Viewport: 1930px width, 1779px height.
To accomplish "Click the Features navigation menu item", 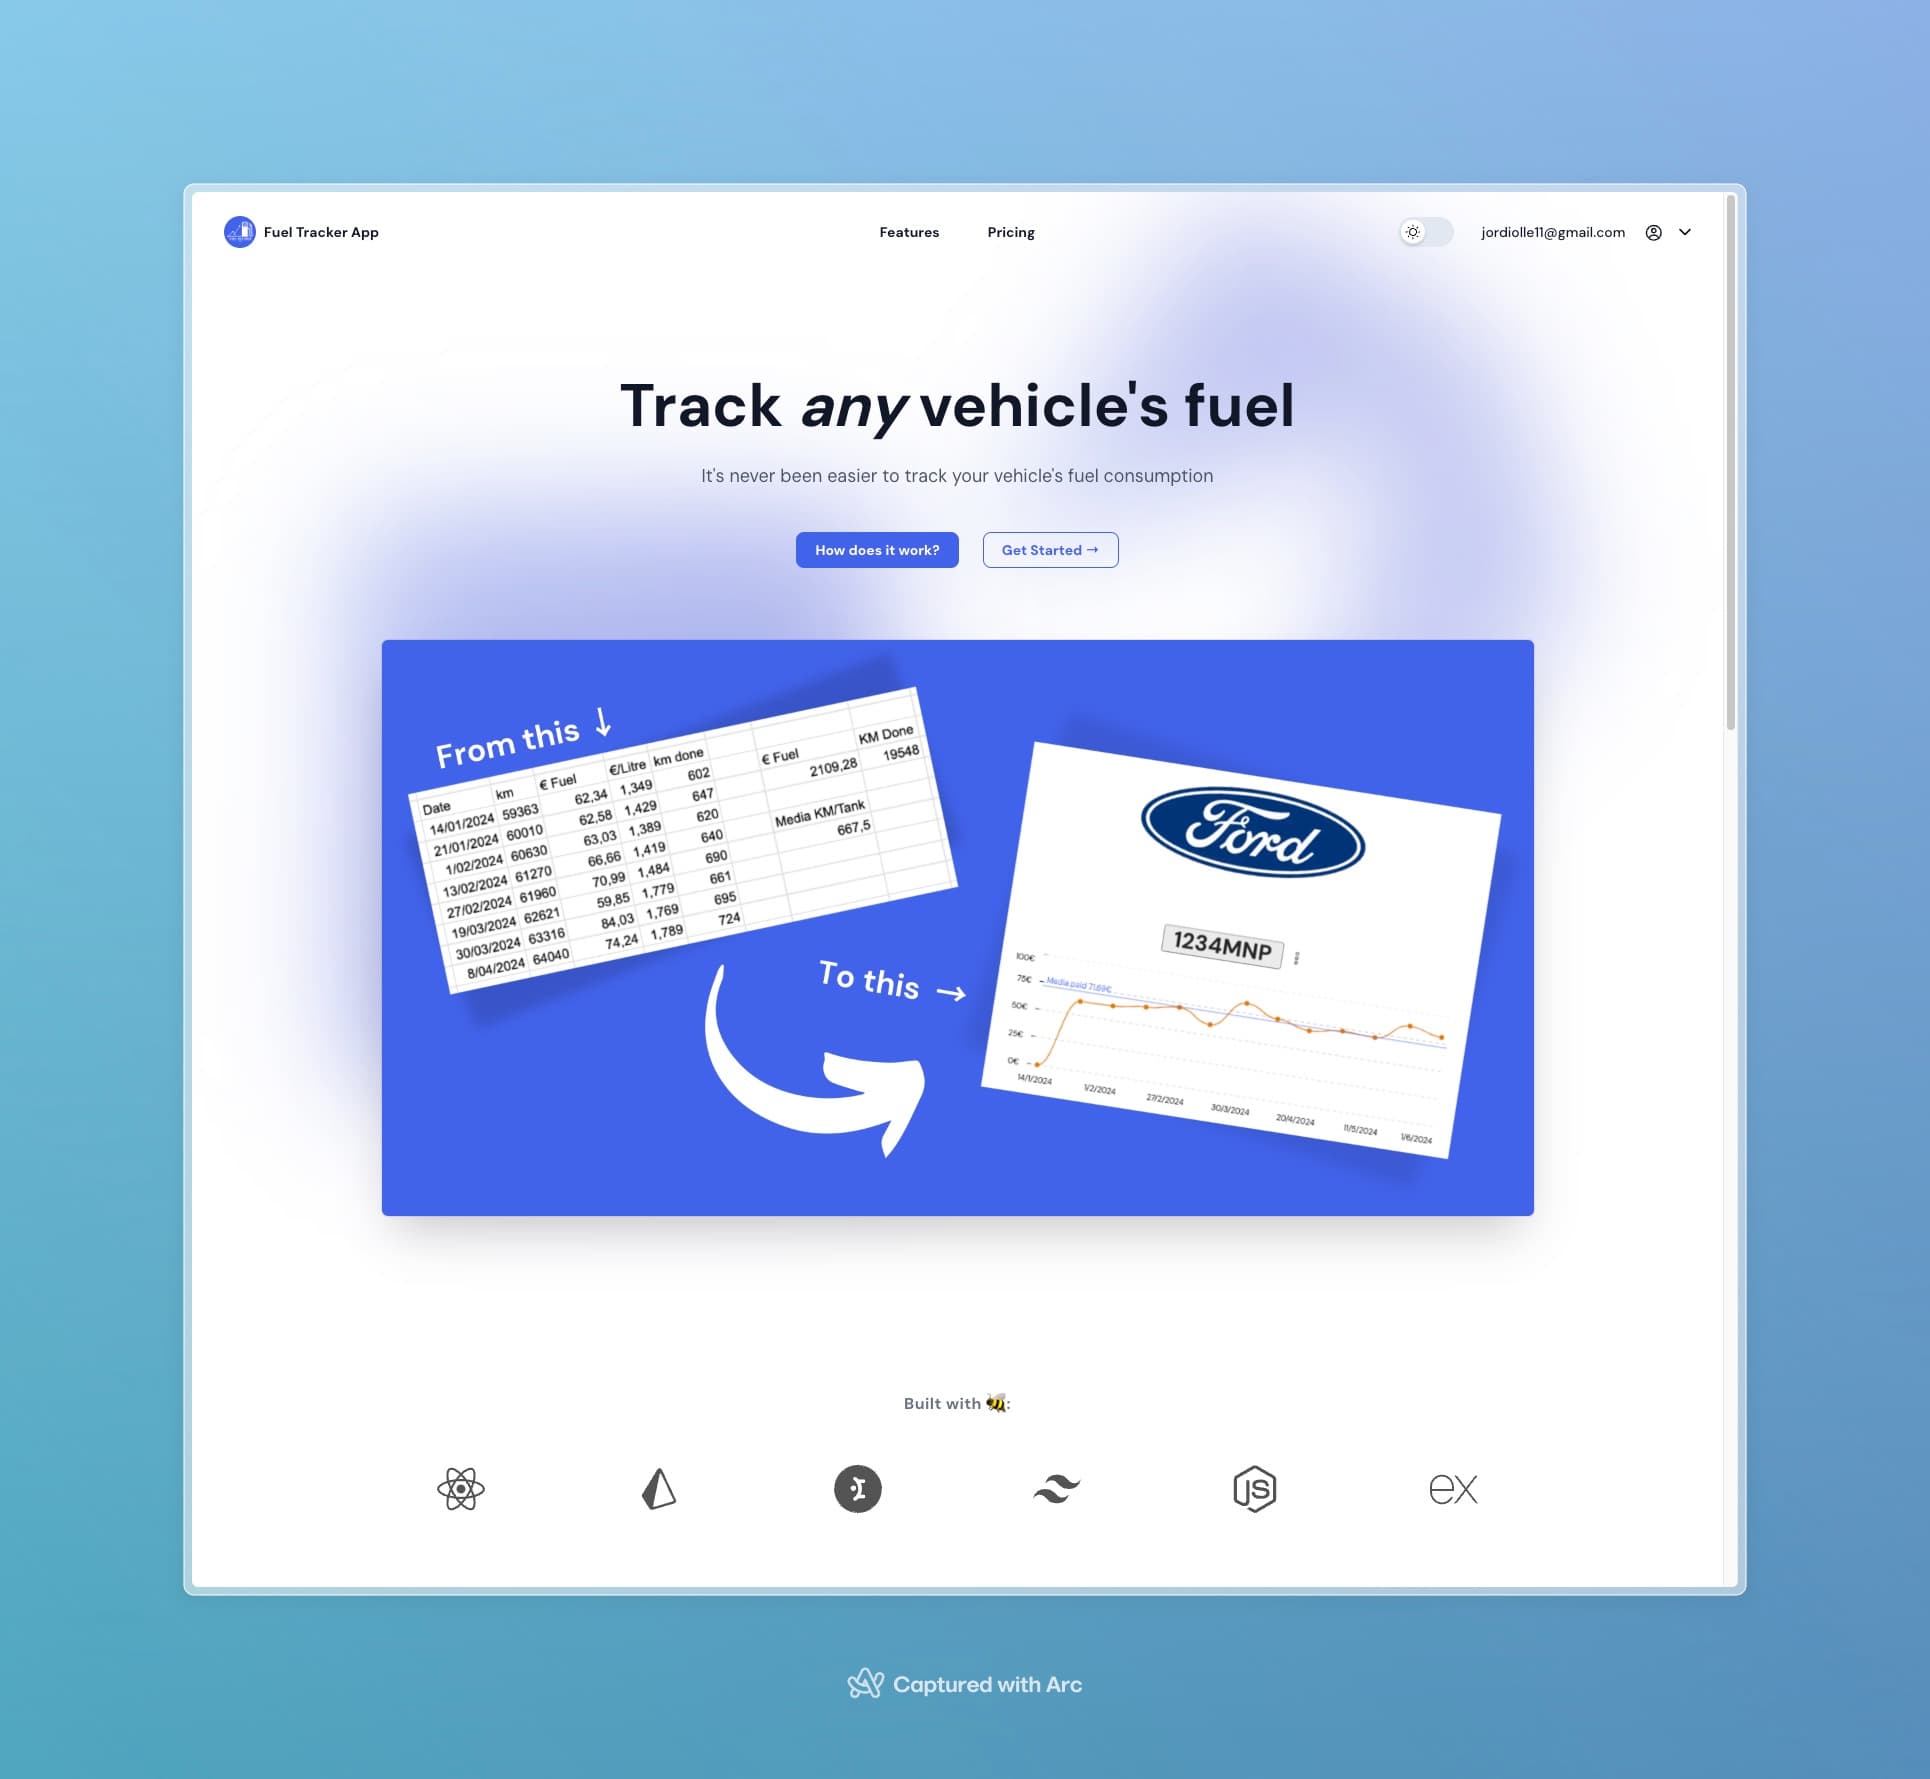I will coord(910,232).
